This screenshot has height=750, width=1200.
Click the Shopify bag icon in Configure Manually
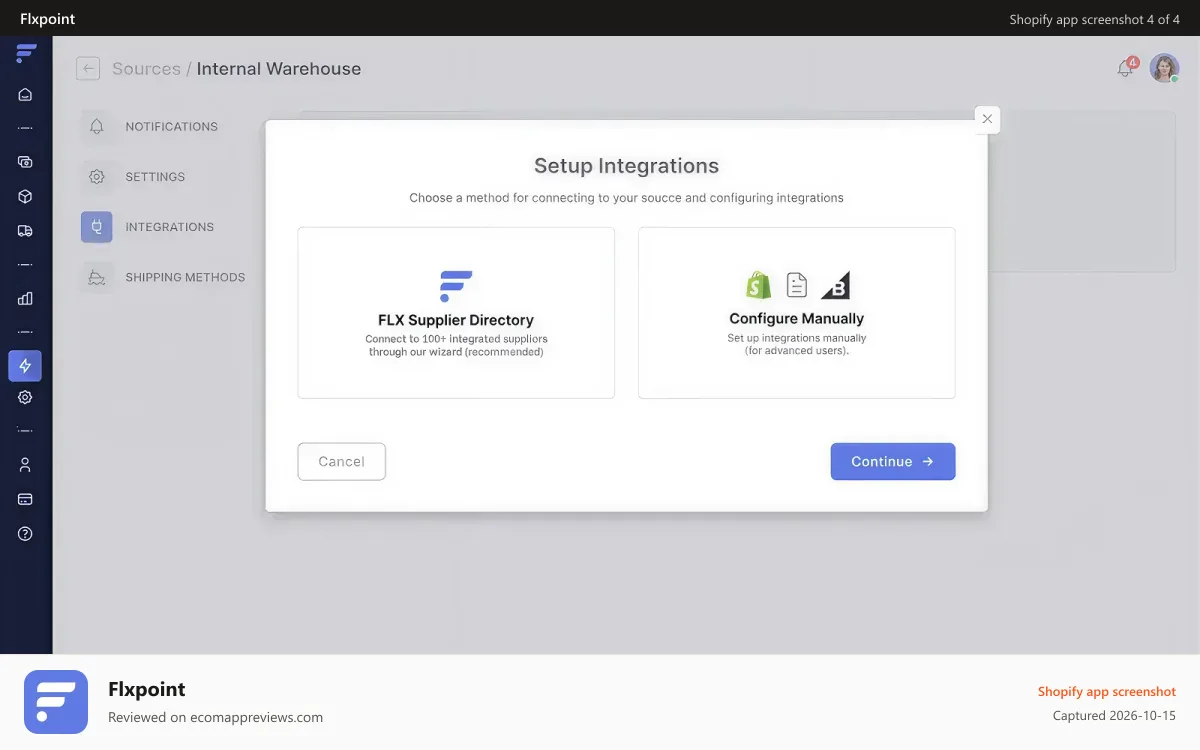click(759, 285)
